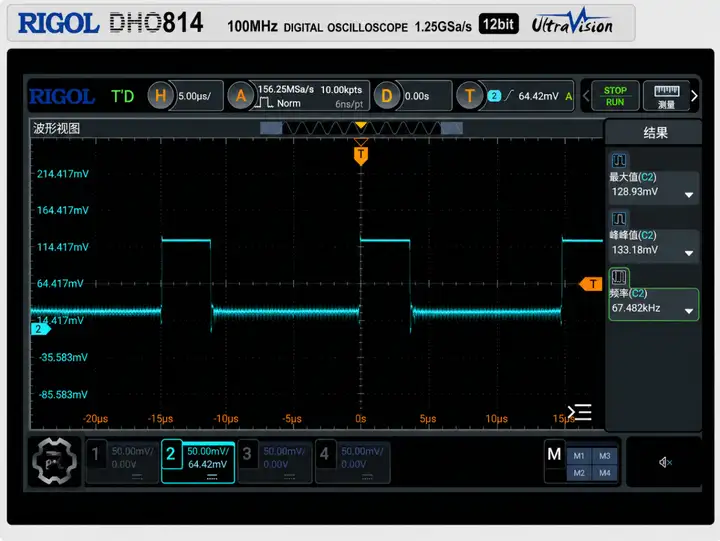Open the acquisition A settings button

click(x=241, y=96)
